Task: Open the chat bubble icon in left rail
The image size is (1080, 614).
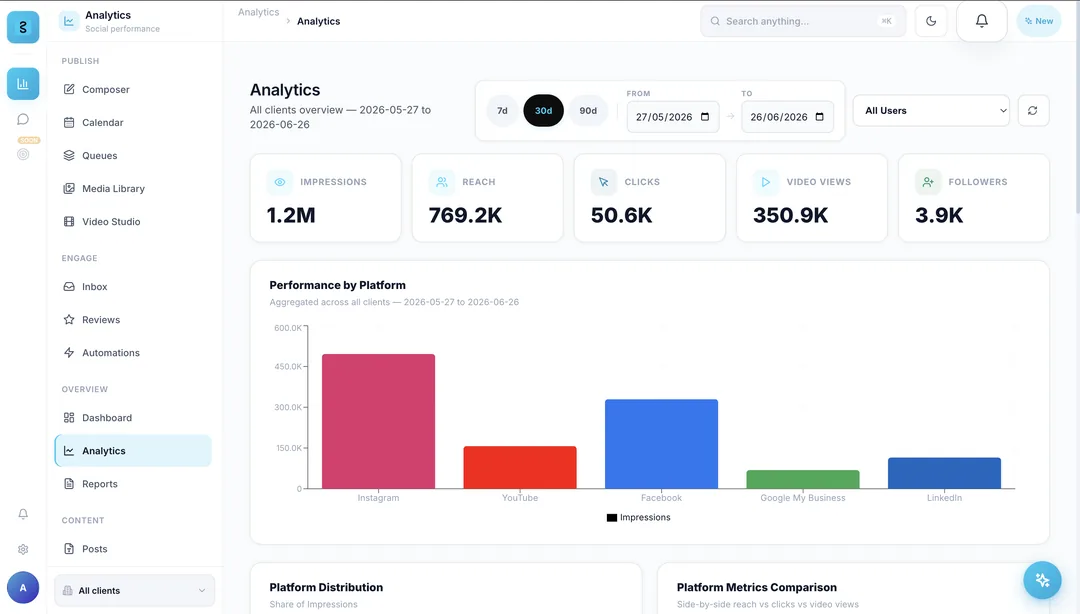Action: tap(23, 119)
